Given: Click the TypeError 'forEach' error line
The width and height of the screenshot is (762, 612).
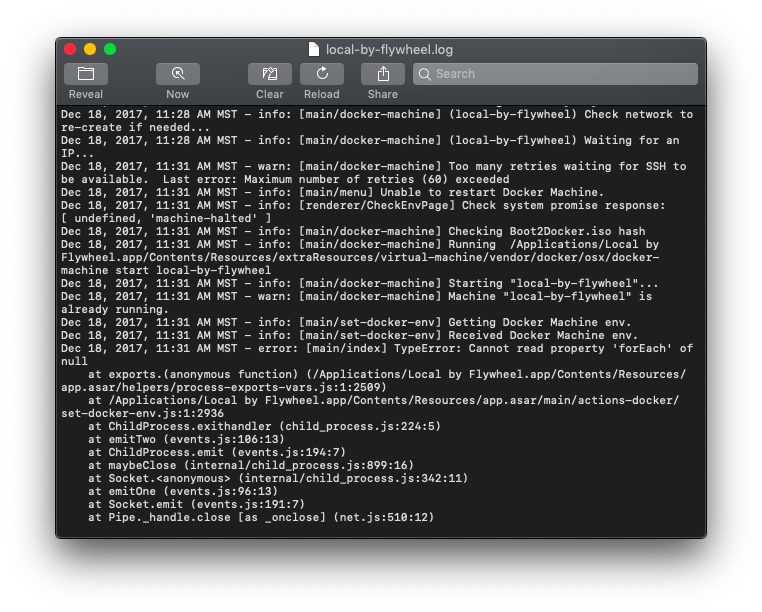Looking at the screenshot, I should pos(377,349).
